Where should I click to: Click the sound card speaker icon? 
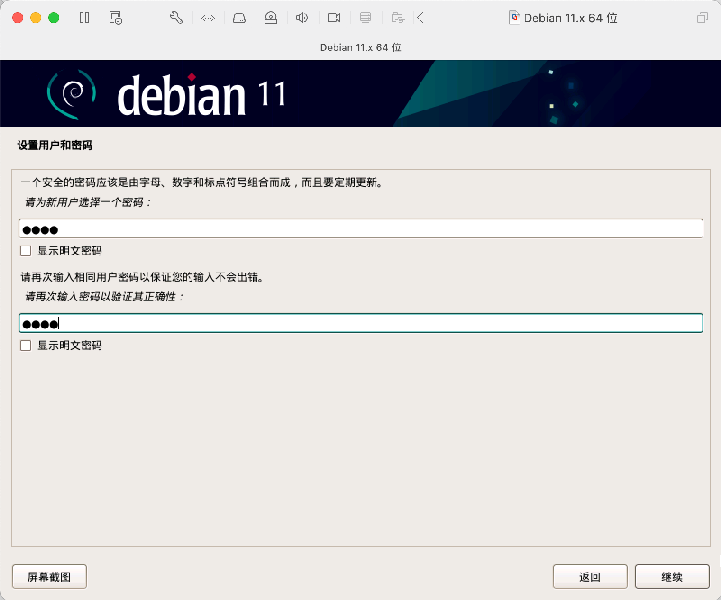[x=302, y=18]
